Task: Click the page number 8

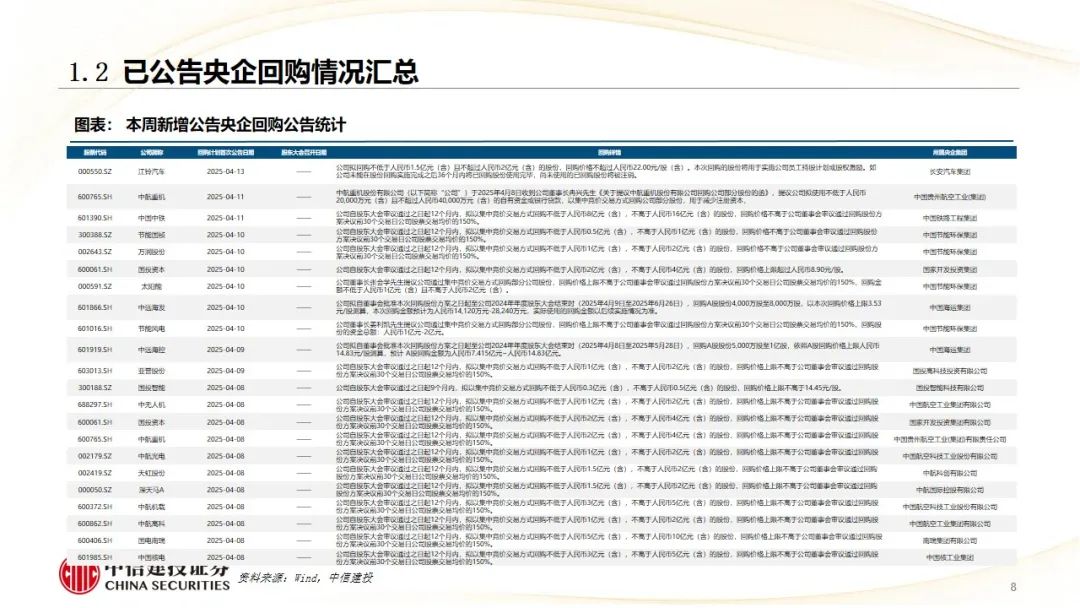Action: point(1013,587)
